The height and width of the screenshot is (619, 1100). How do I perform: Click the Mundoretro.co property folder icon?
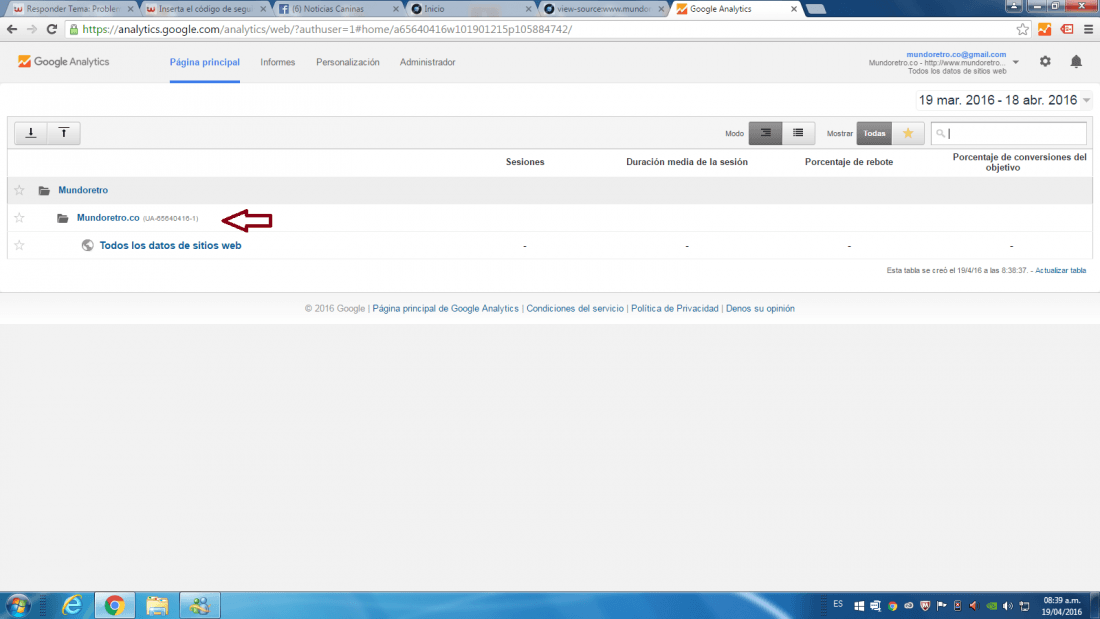click(62, 218)
